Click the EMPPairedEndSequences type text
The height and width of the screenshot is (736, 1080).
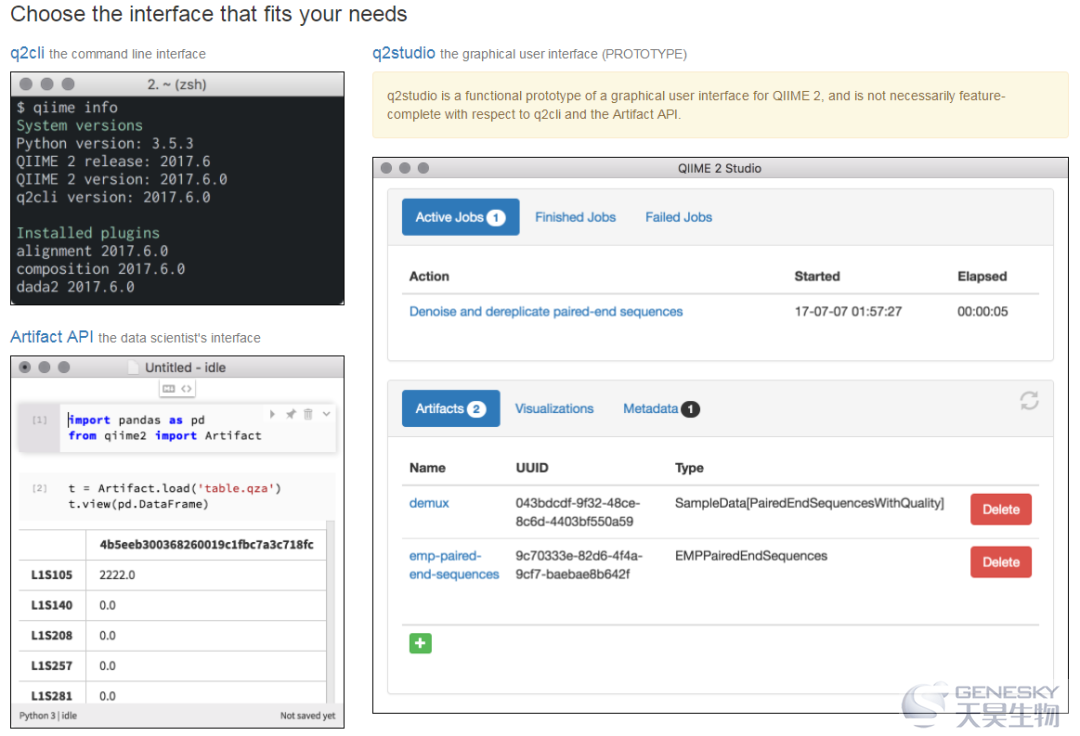751,556
